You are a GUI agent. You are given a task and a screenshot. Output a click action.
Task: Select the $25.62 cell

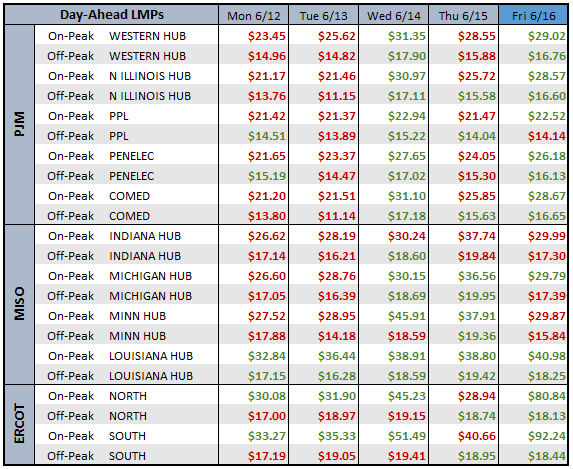click(x=336, y=36)
